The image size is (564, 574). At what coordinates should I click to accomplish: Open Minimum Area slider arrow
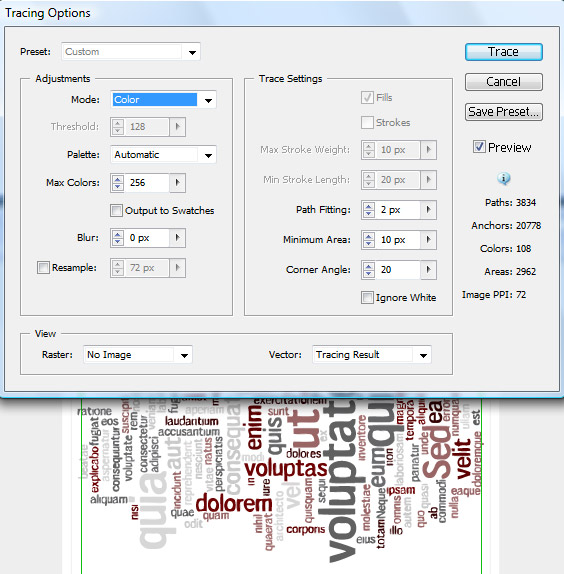[428, 240]
